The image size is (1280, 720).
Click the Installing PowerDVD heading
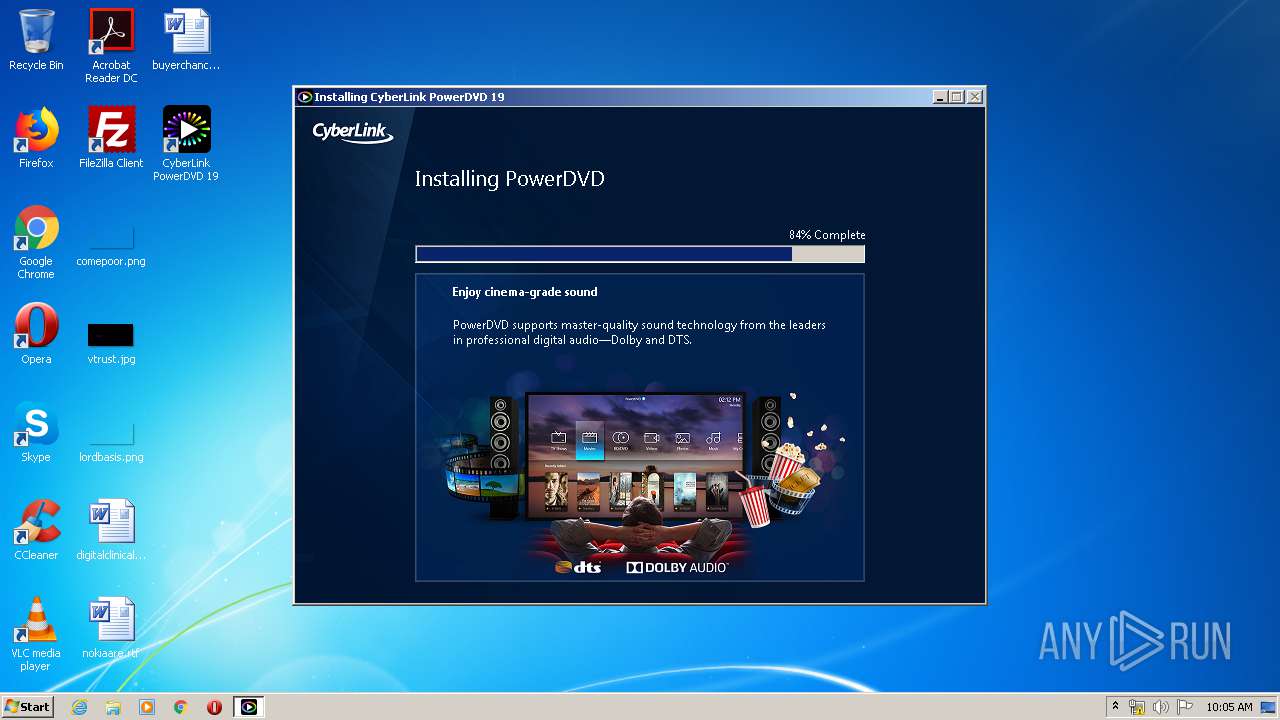[x=510, y=179]
